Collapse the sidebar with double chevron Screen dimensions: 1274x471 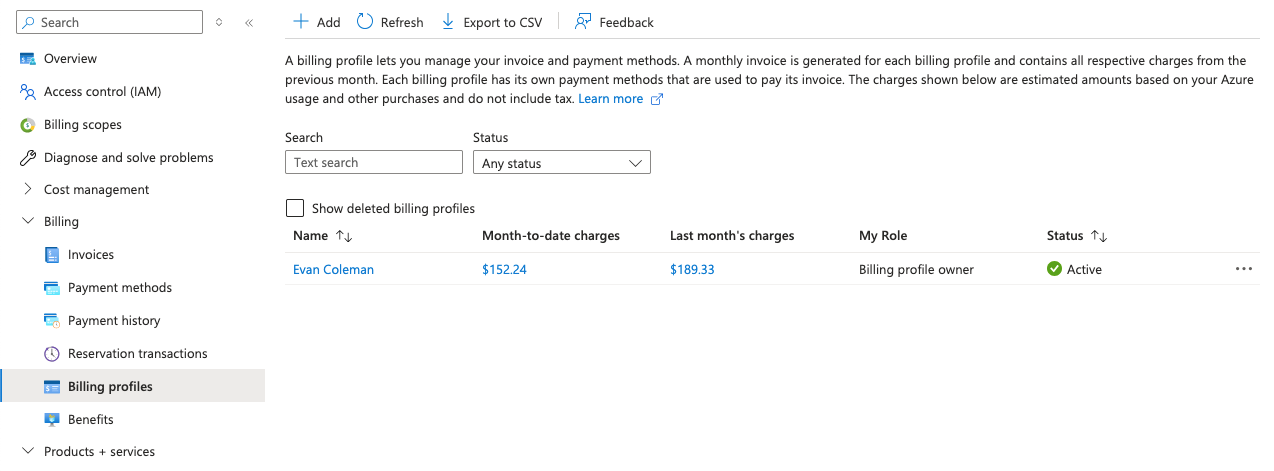249,22
